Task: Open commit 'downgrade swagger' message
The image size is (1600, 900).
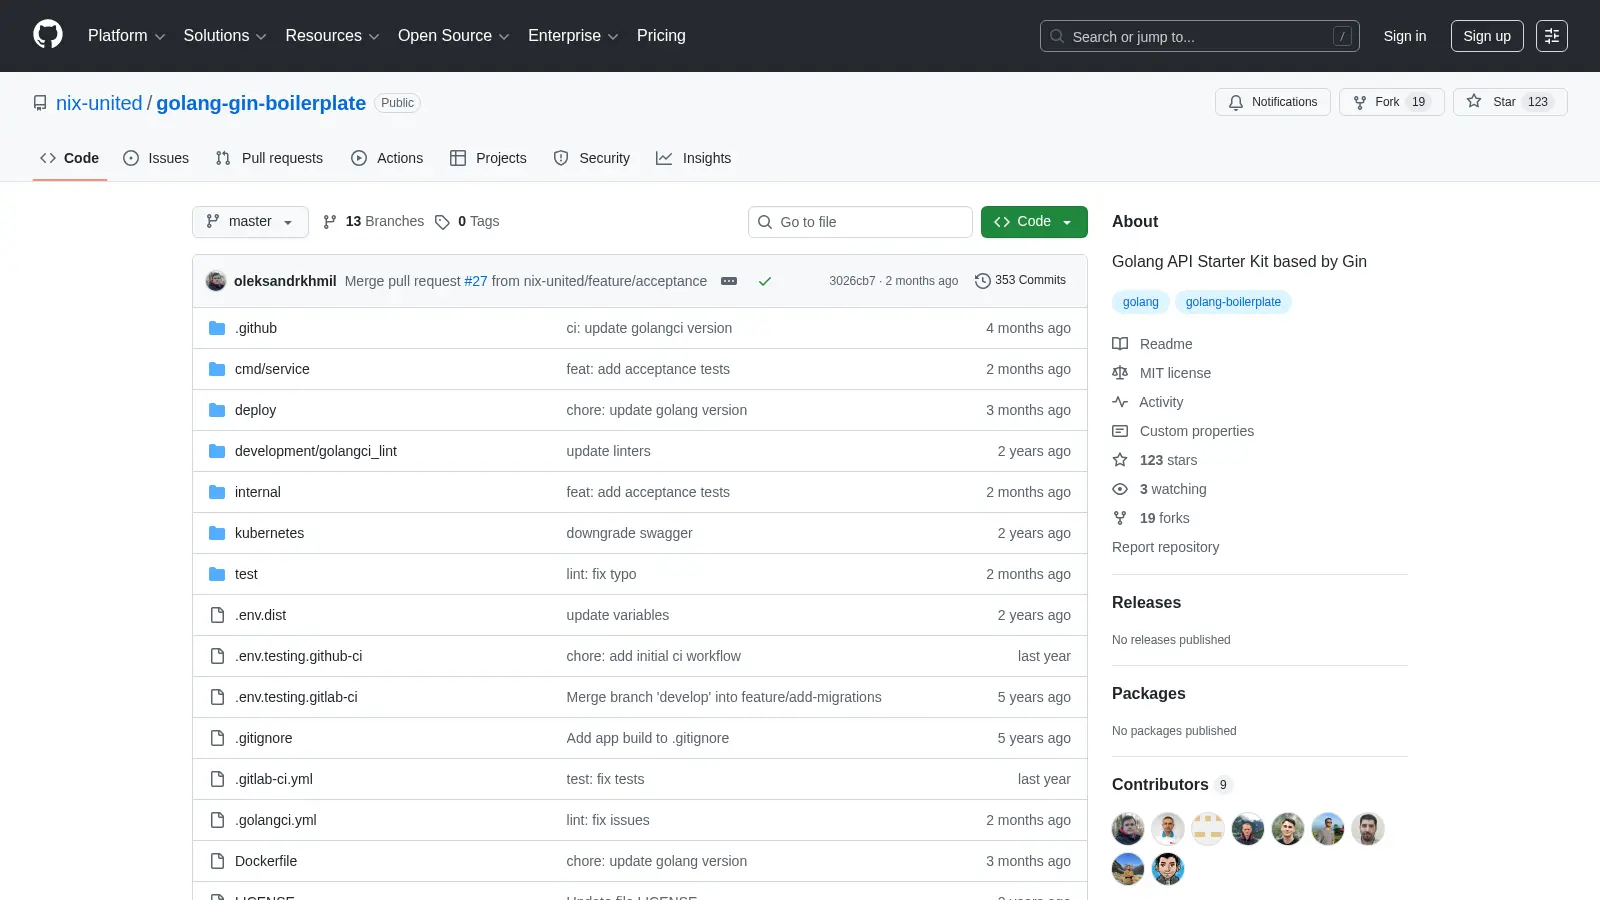Action: [x=629, y=533]
